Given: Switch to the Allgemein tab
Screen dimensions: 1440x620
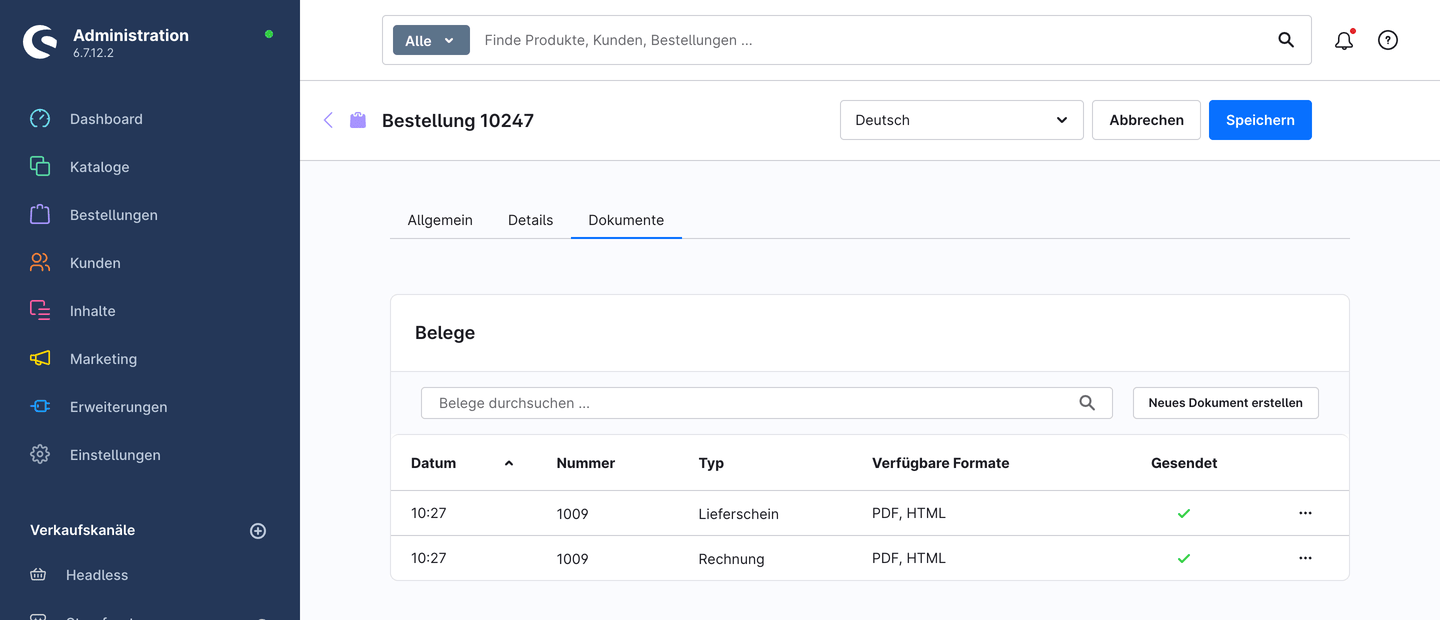Looking at the screenshot, I should [x=440, y=220].
